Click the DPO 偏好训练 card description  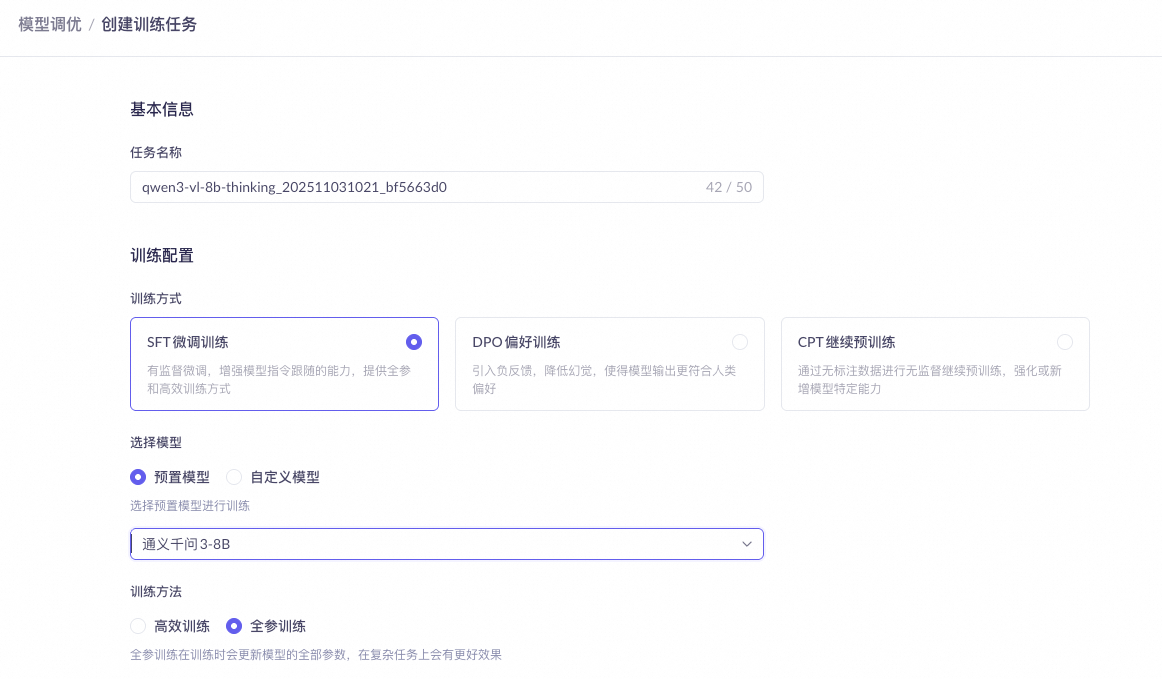pyautogui.click(x=604, y=380)
